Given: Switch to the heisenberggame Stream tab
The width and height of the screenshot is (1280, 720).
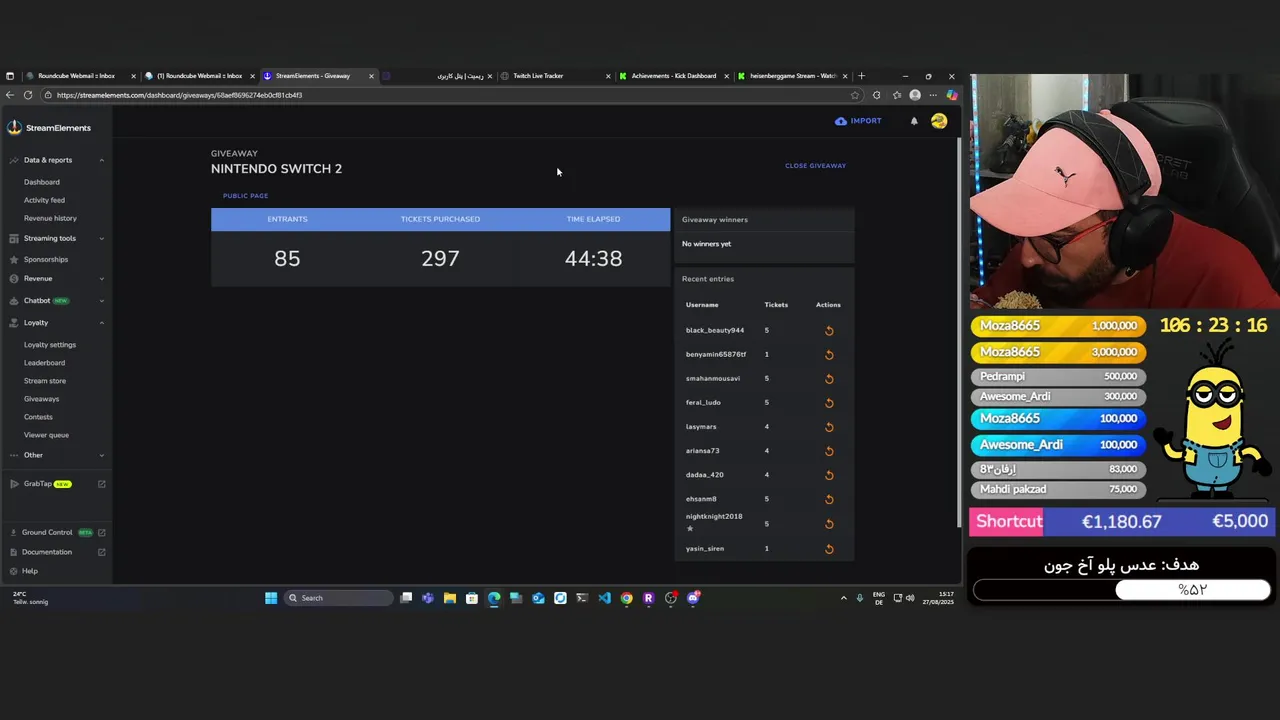Looking at the screenshot, I should point(792,76).
